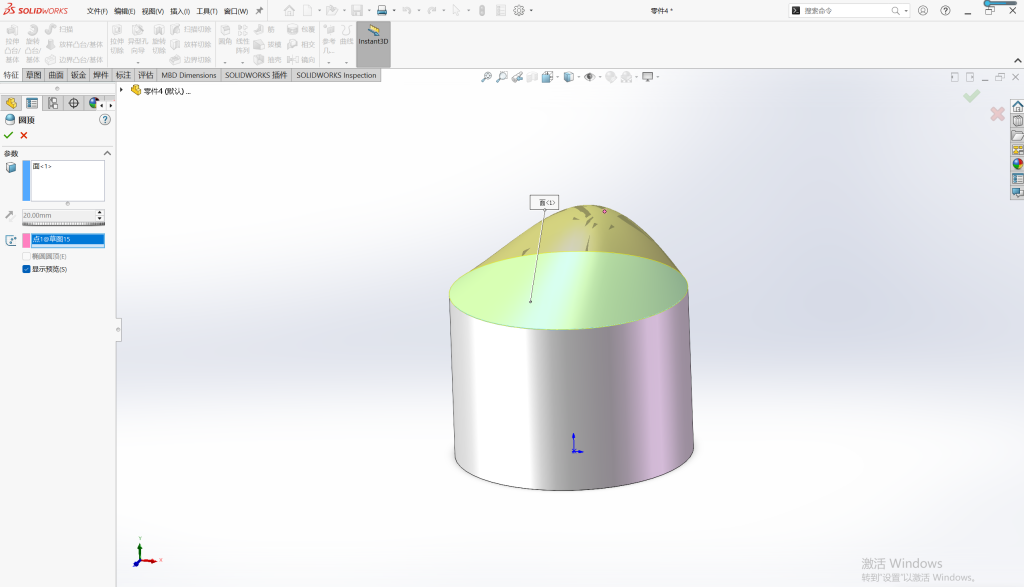Open the view orientation dropdown arrow

coord(557,77)
